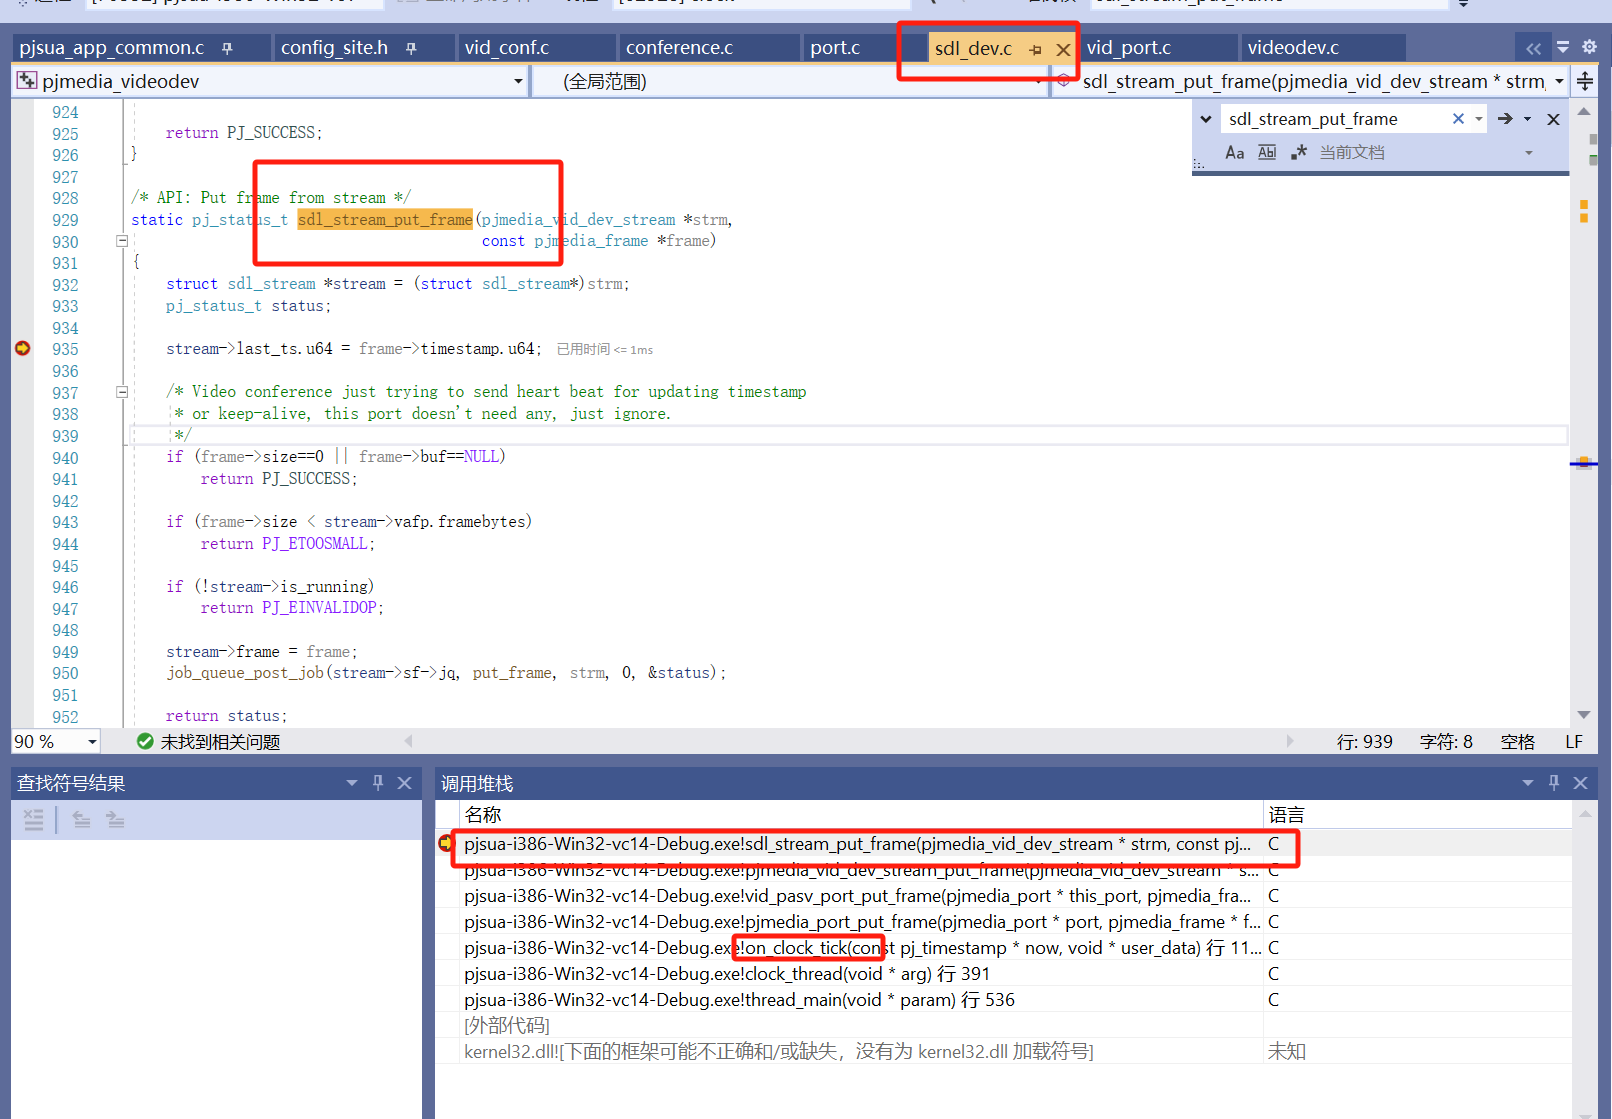Pin the sdl_dev.c tab

pyautogui.click(x=1035, y=49)
